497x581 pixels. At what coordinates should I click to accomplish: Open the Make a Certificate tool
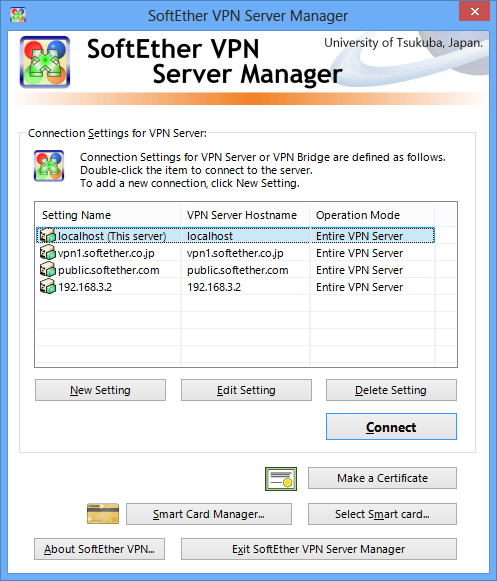pos(382,478)
